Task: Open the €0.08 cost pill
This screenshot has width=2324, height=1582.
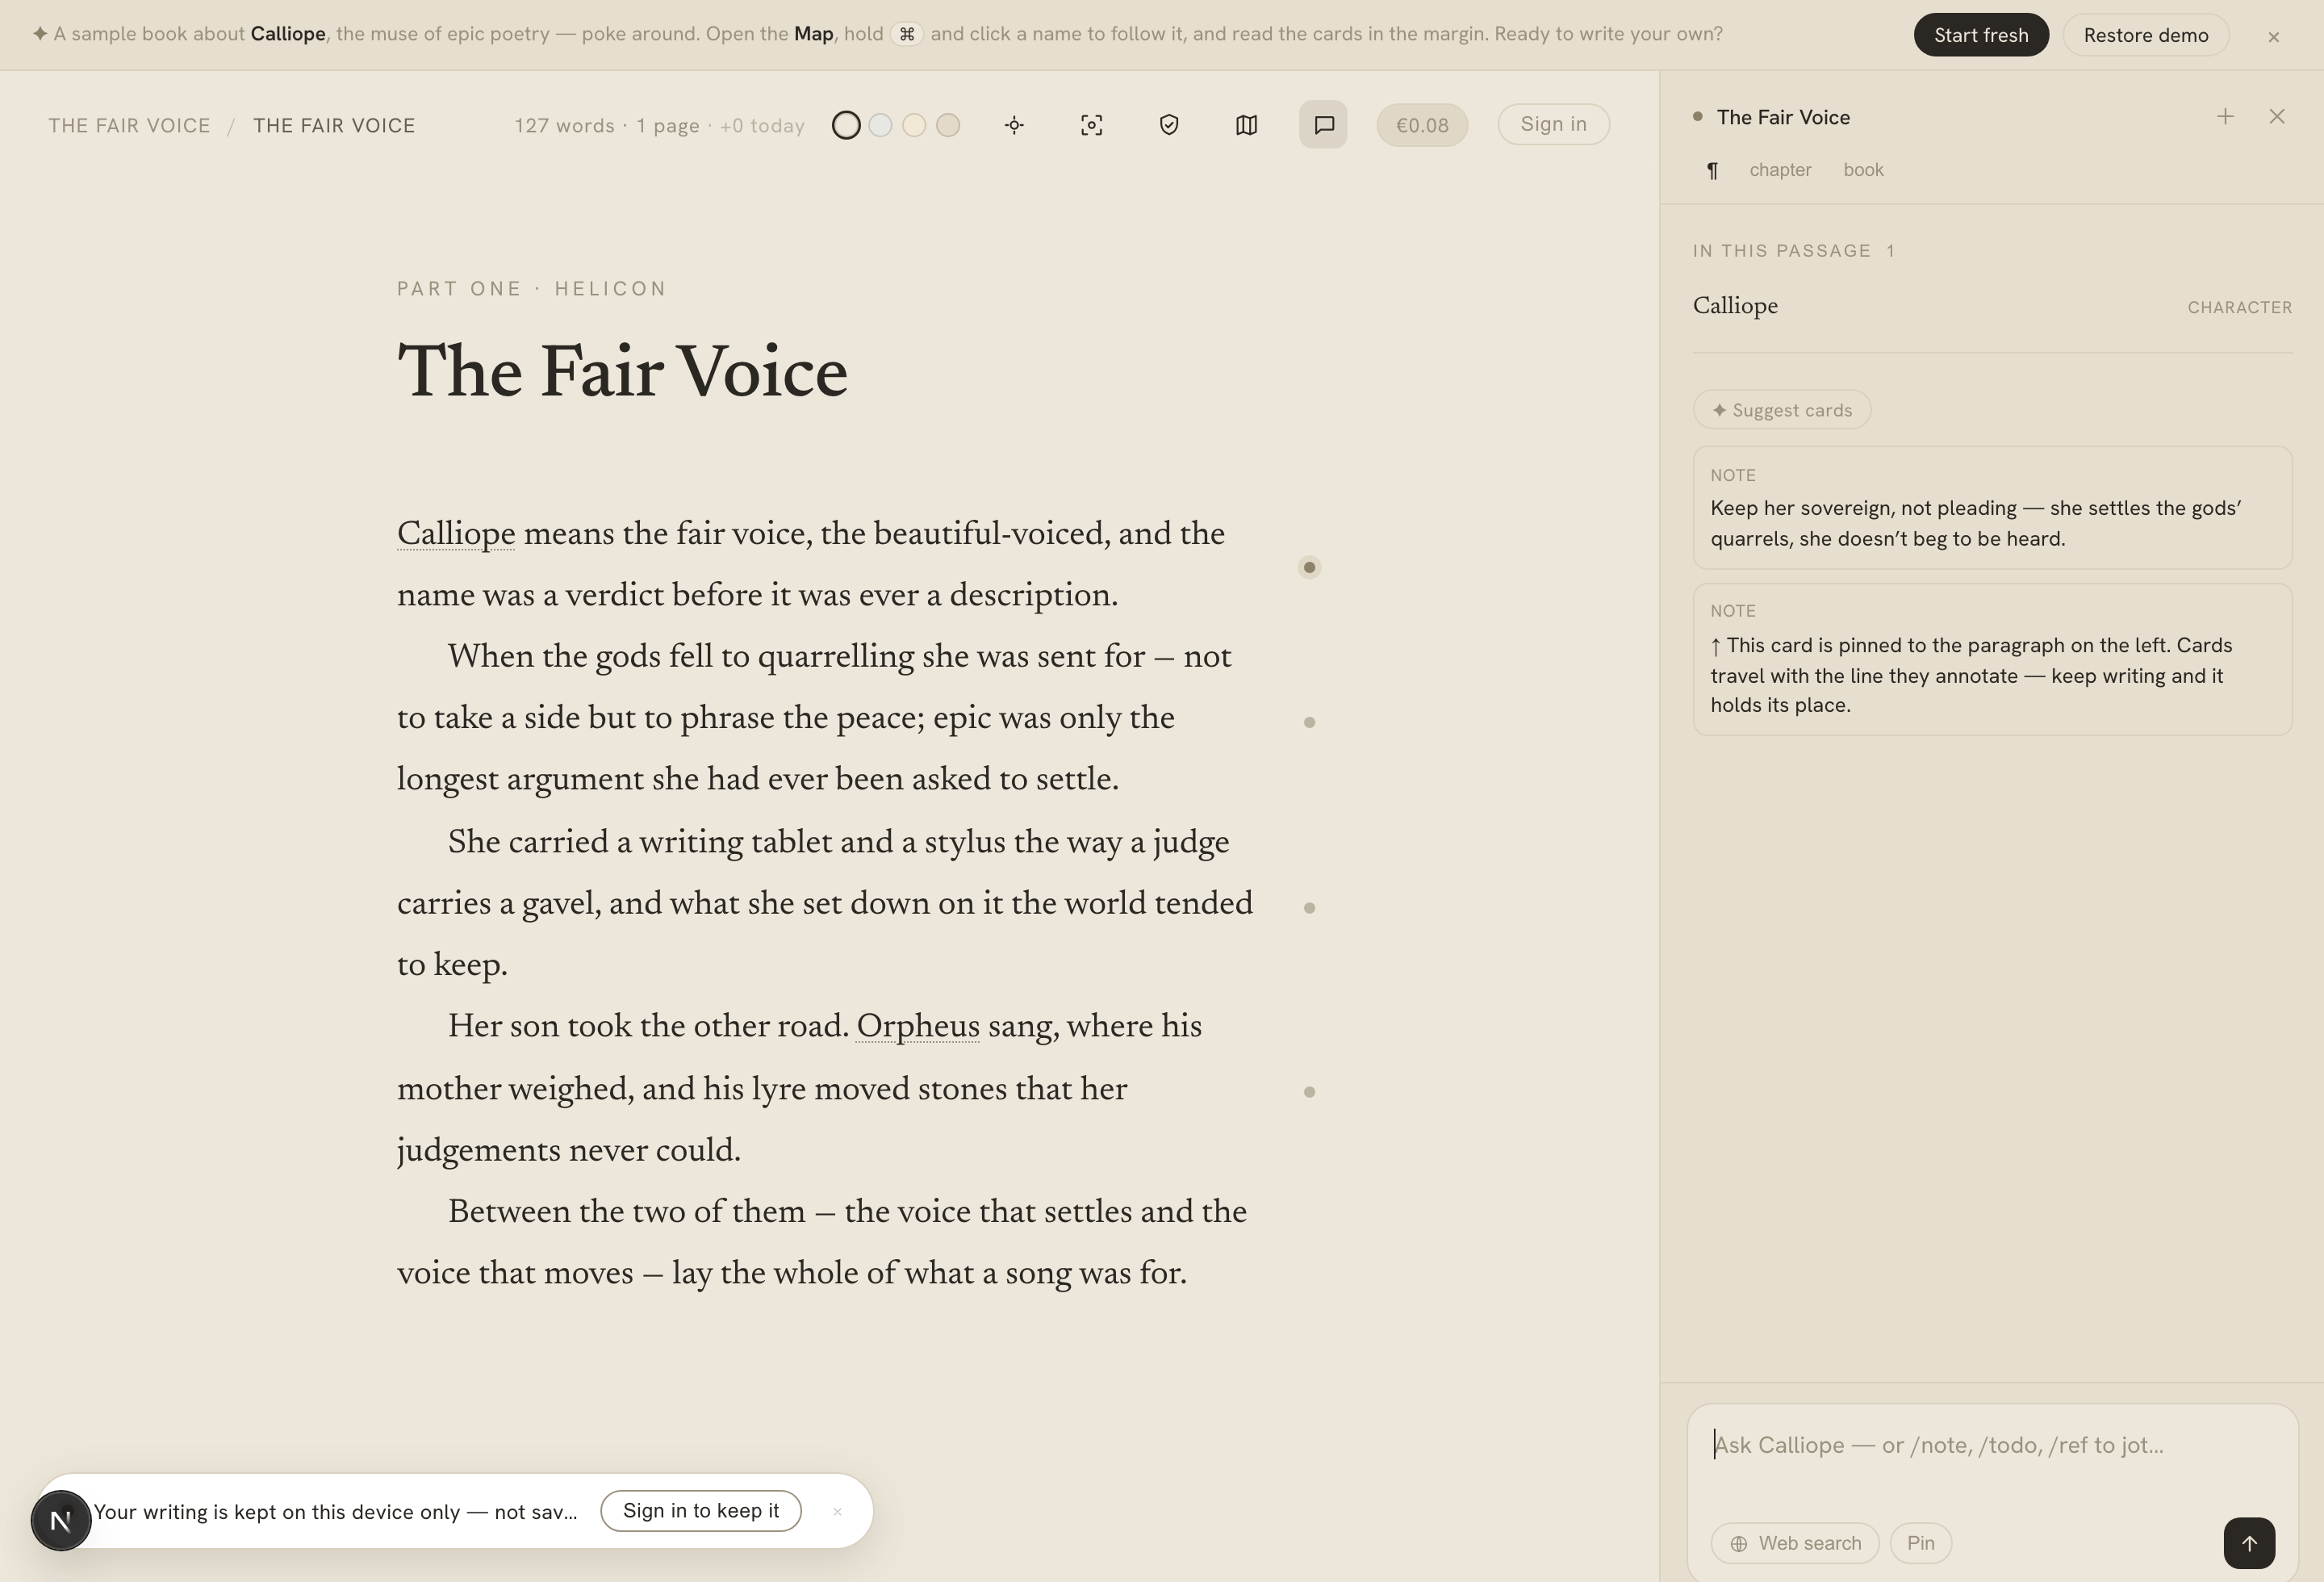Action: pyautogui.click(x=1422, y=125)
